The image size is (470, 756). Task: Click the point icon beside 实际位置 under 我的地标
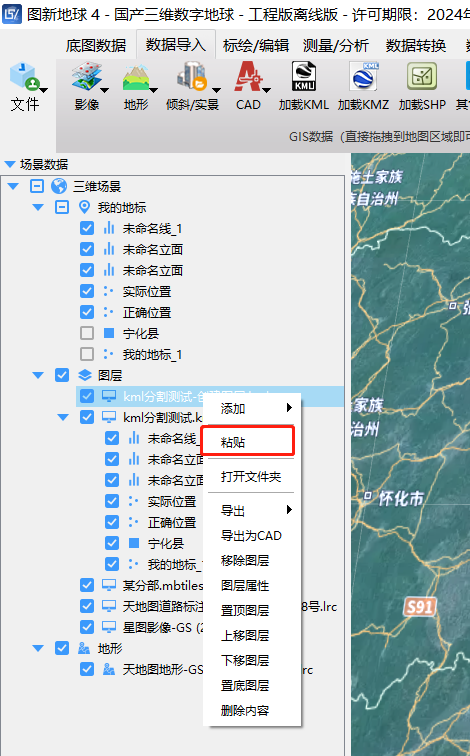click(x=109, y=291)
